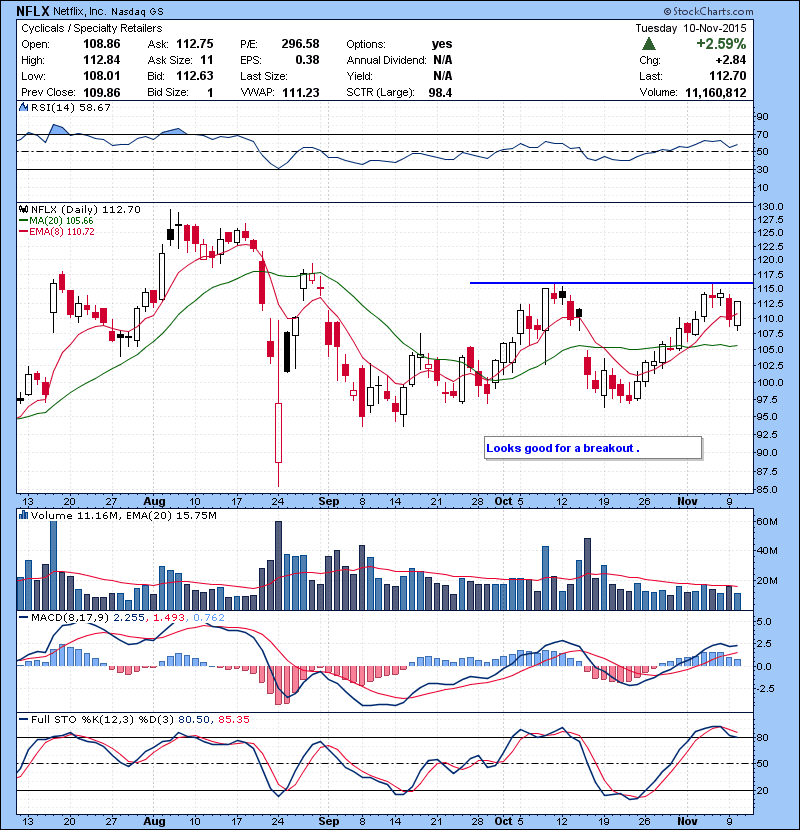
Task: Click the RSI(14) indicator icon
Action: 23,107
